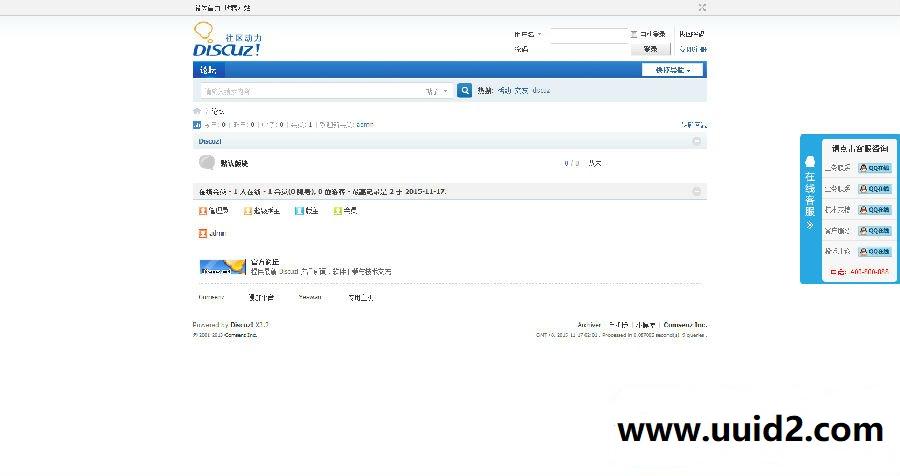
Task: Click the home icon in the breadcrumb
Action: (197, 111)
